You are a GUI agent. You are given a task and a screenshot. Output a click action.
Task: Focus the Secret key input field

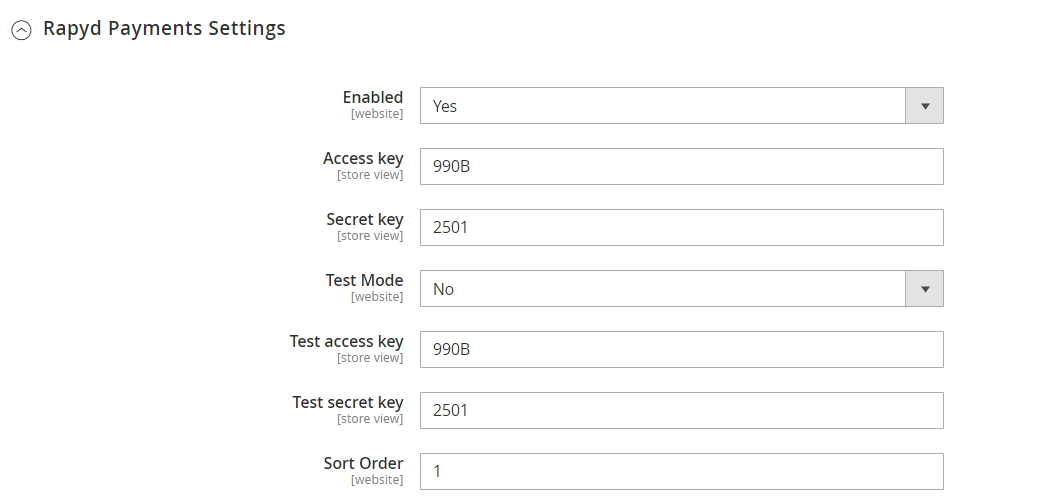pos(681,228)
